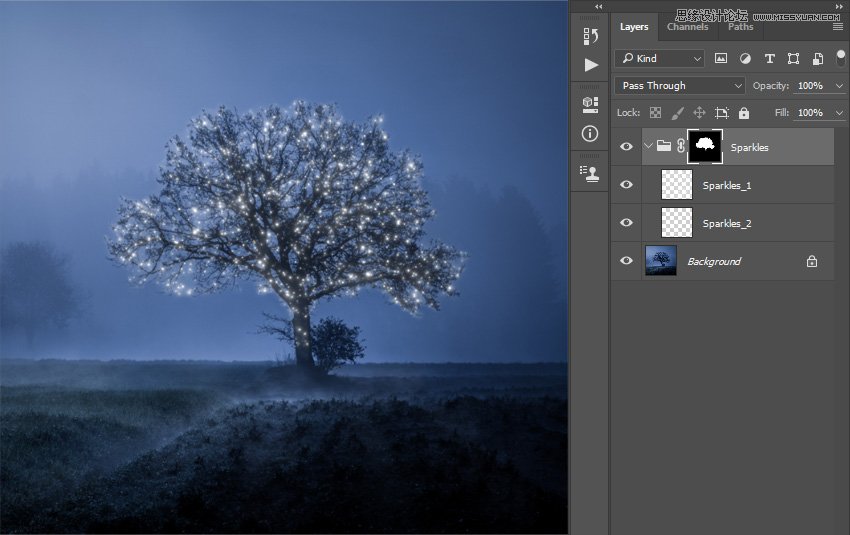Open the Actions panel play icon
Screen dimensions: 850x535
tap(591, 65)
